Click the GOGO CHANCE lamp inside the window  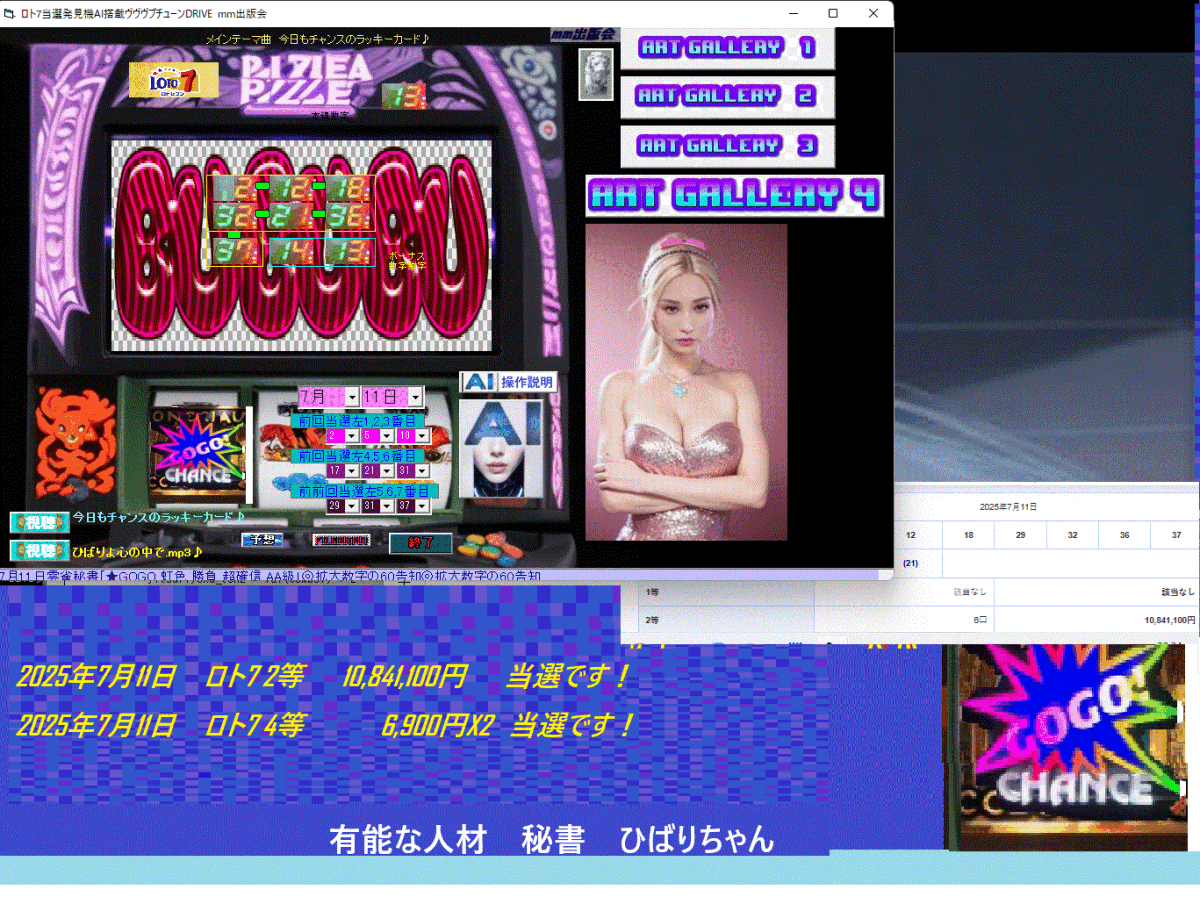tap(197, 455)
